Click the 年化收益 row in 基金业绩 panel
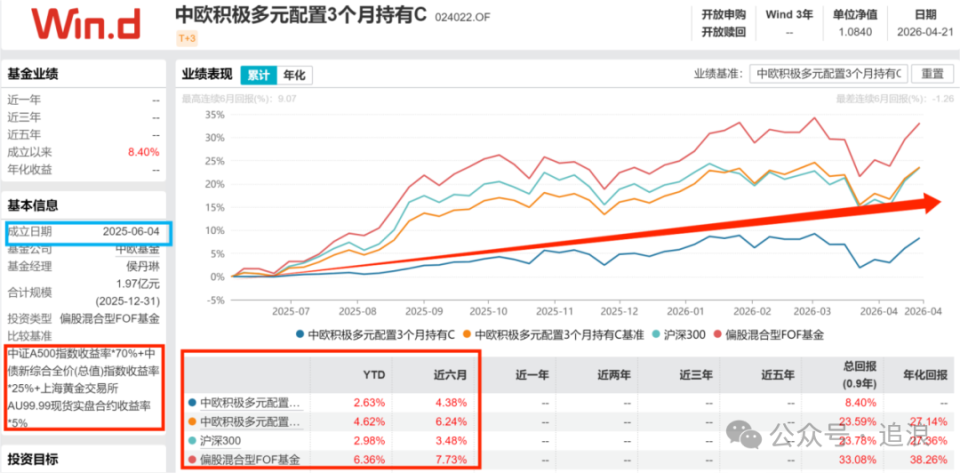This screenshot has width=960, height=473. [83, 170]
